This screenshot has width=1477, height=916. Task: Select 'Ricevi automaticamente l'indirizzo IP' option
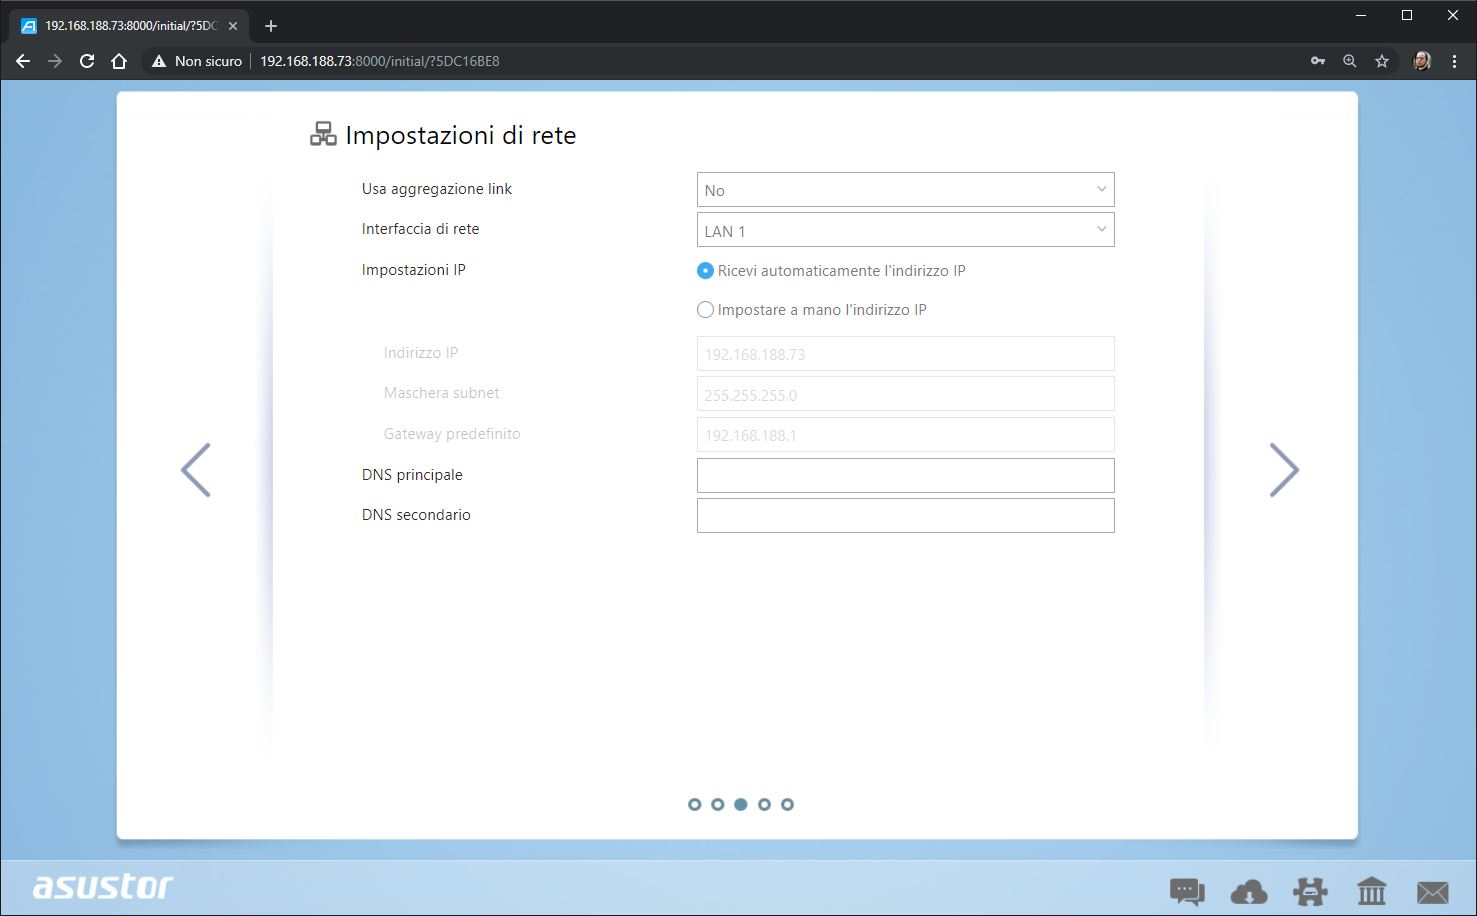click(706, 271)
